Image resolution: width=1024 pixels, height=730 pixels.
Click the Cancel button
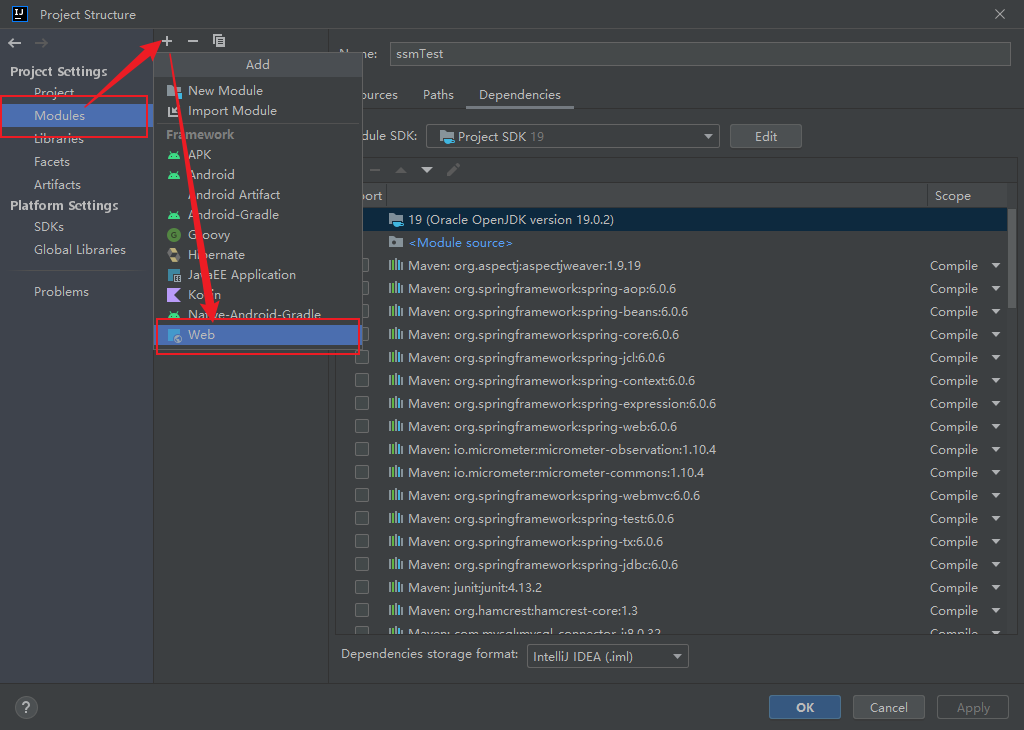tap(888, 707)
